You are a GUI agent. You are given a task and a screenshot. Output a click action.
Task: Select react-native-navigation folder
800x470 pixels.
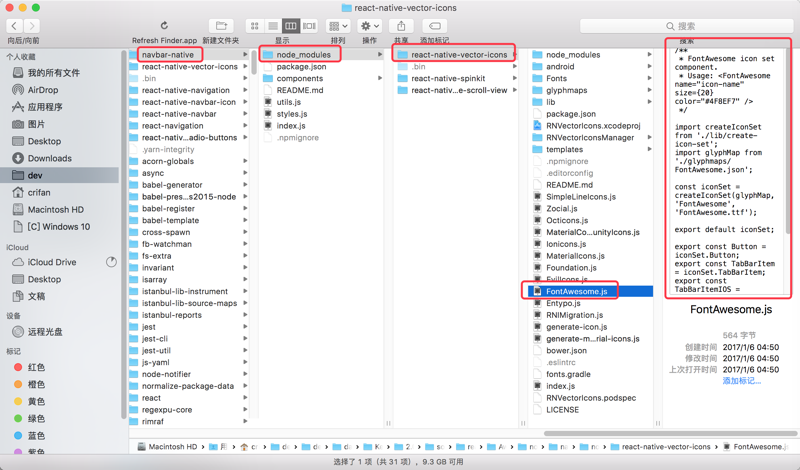tap(186, 90)
